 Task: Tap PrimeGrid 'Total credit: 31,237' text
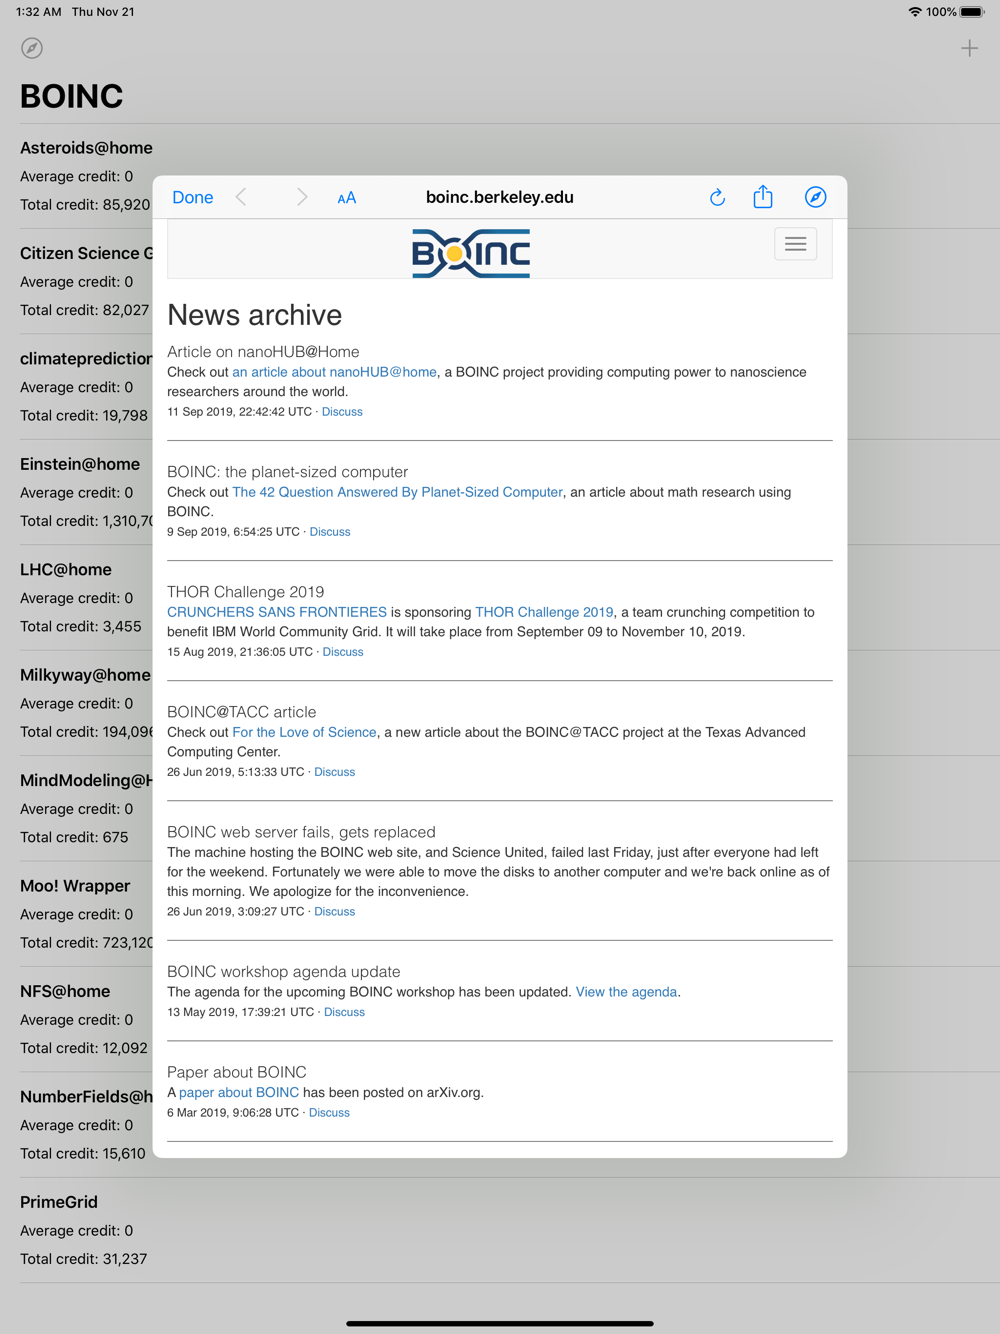pyautogui.click(x=84, y=1259)
